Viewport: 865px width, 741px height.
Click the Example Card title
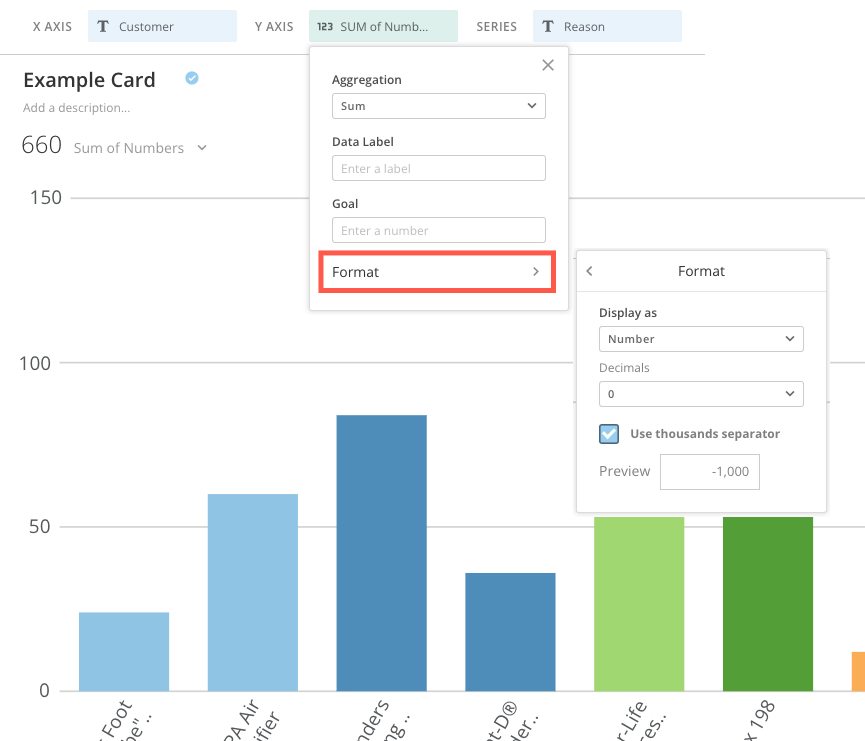[89, 79]
